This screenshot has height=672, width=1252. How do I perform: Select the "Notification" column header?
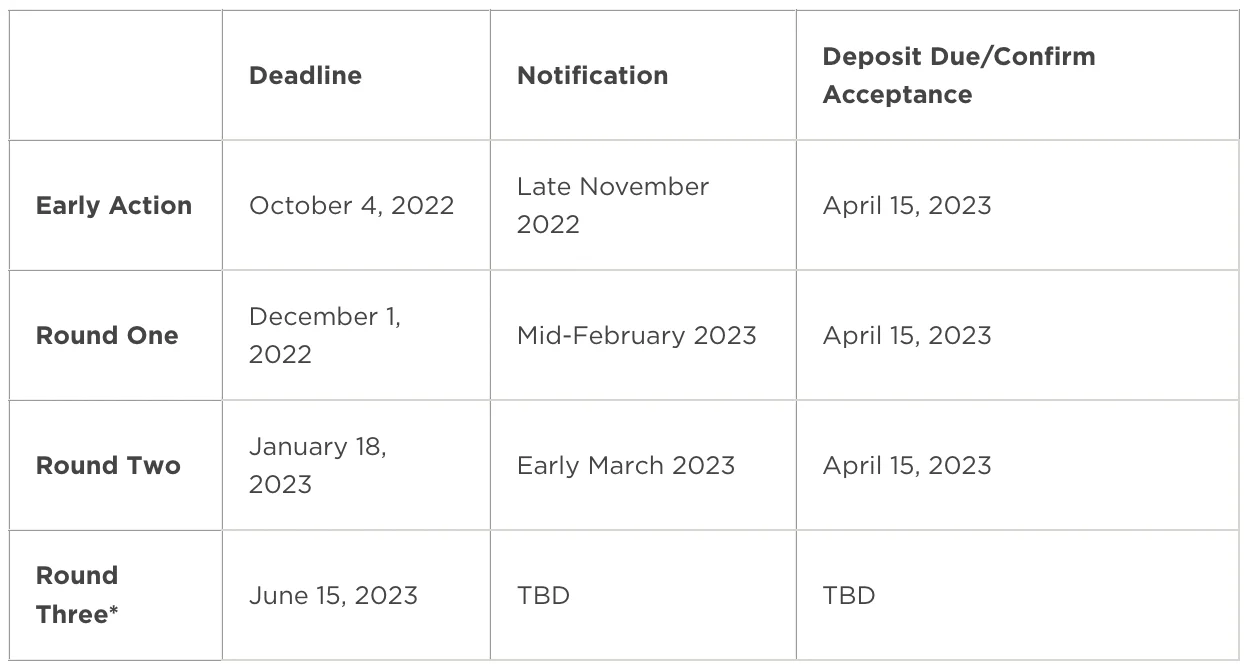(592, 75)
